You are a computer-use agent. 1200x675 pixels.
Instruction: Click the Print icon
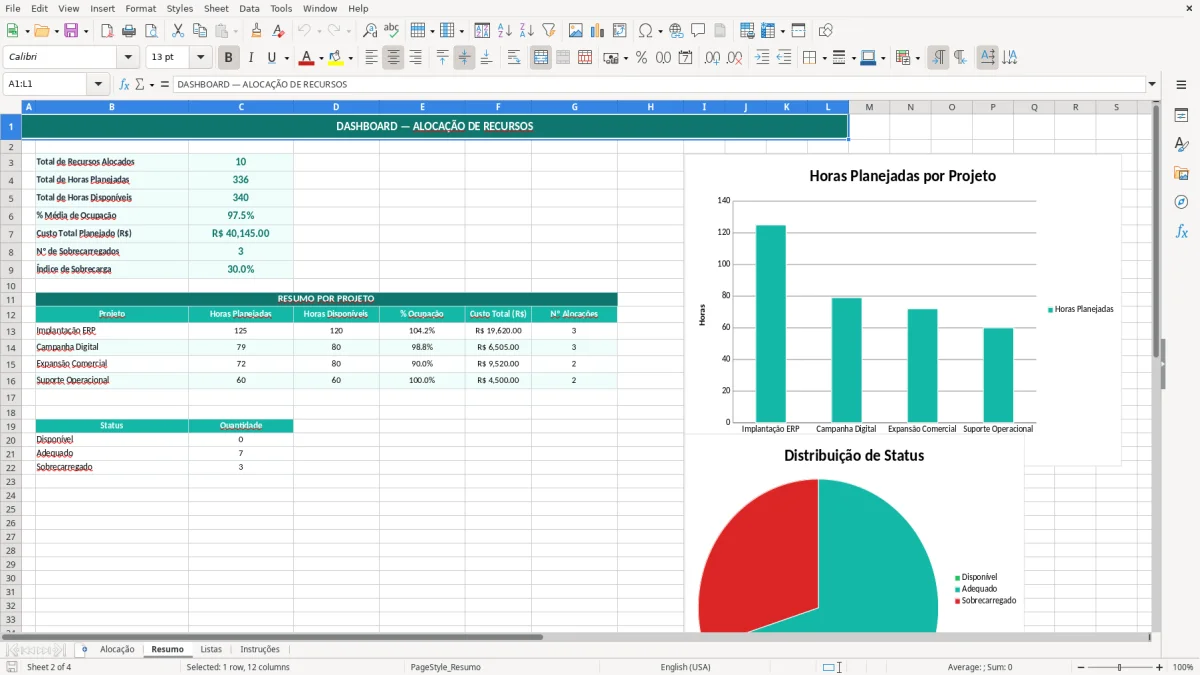click(128, 31)
